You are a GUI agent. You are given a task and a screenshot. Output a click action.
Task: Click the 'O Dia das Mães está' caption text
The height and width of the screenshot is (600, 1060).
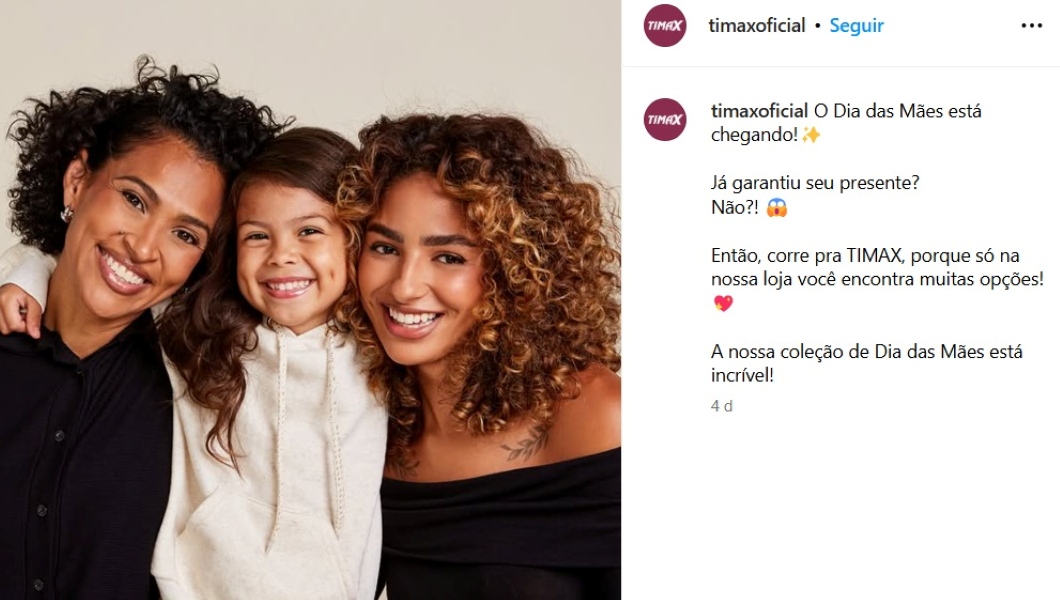(897, 111)
